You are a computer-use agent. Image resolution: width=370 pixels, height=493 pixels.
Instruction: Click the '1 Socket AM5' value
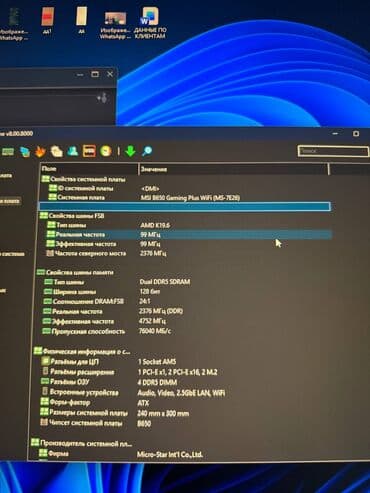coord(157,362)
